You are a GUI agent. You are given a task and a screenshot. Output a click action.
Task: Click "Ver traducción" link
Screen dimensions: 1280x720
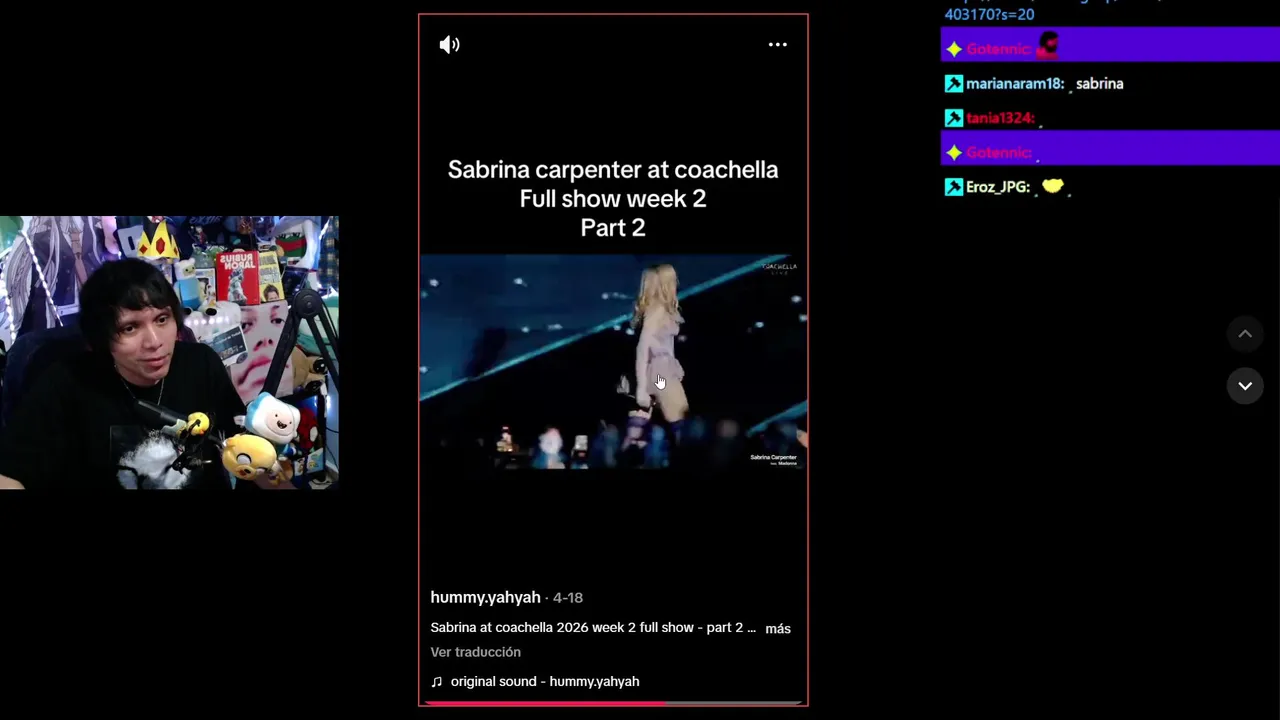[x=476, y=652]
